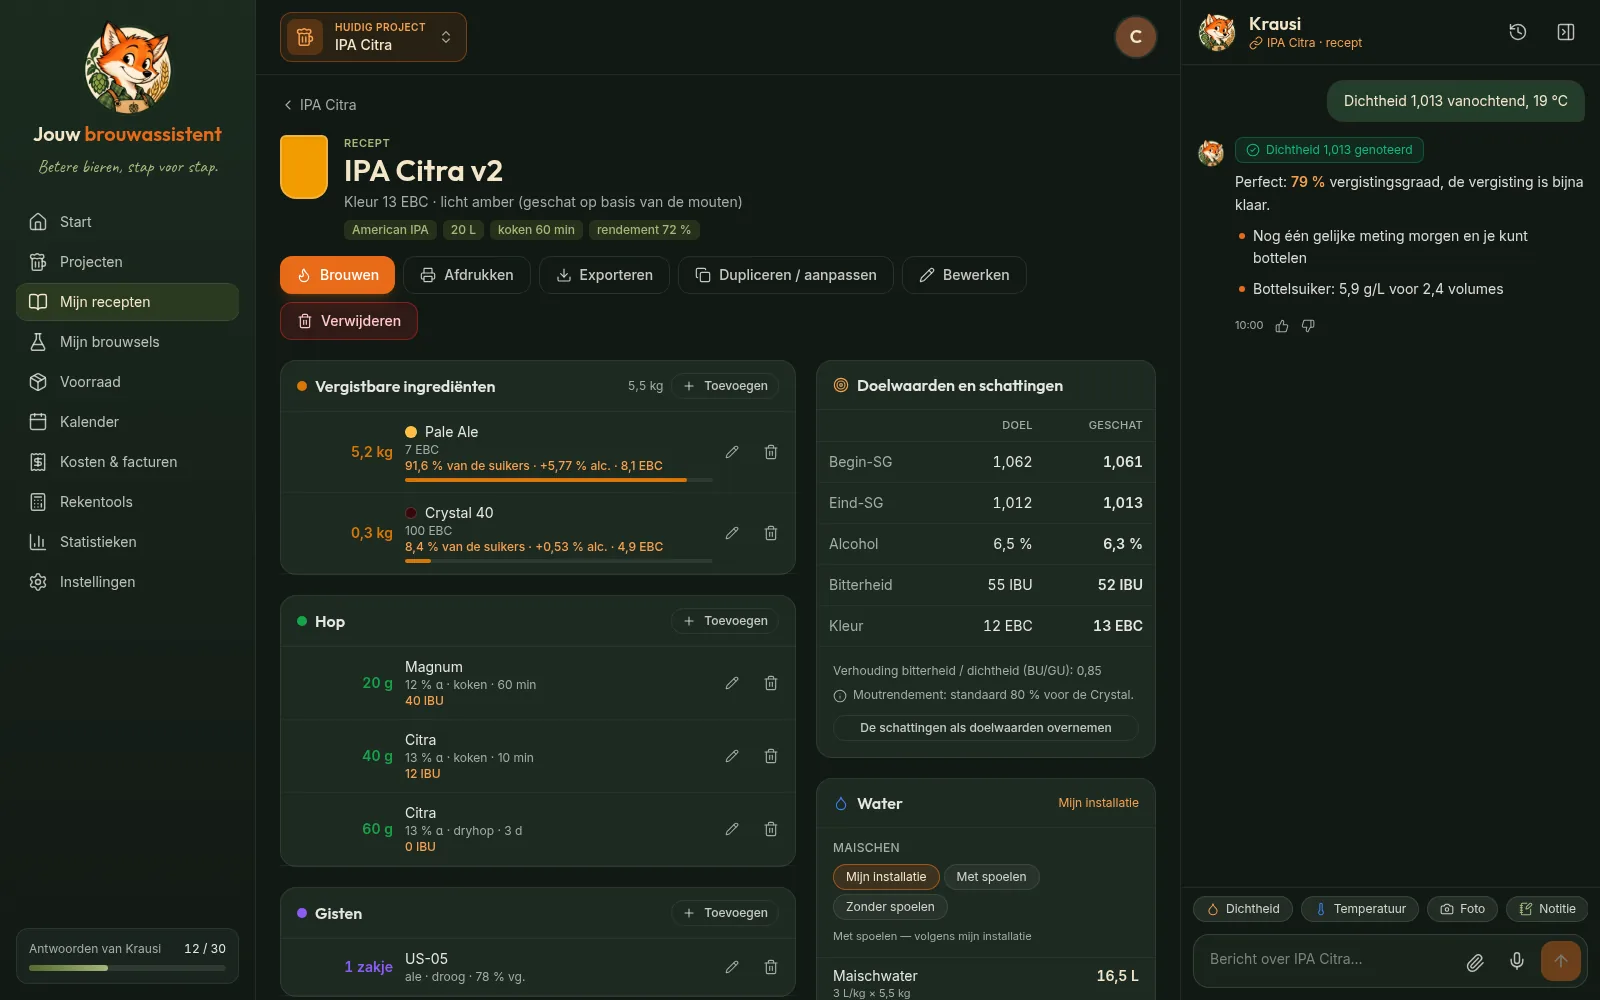Click Dupliceren / aanpassen button
The width and height of the screenshot is (1600, 1000).
click(x=786, y=275)
